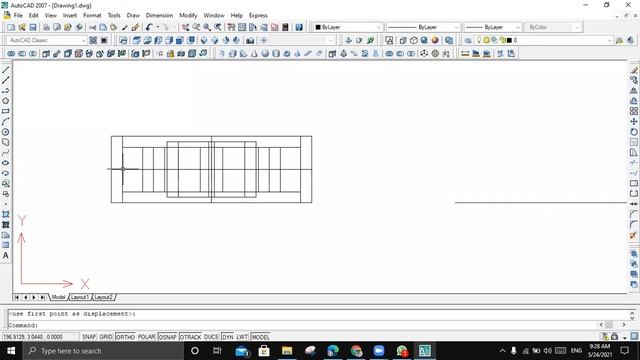Select the Polygon tool
This screenshot has width=640, height=360.
[x=6, y=101]
